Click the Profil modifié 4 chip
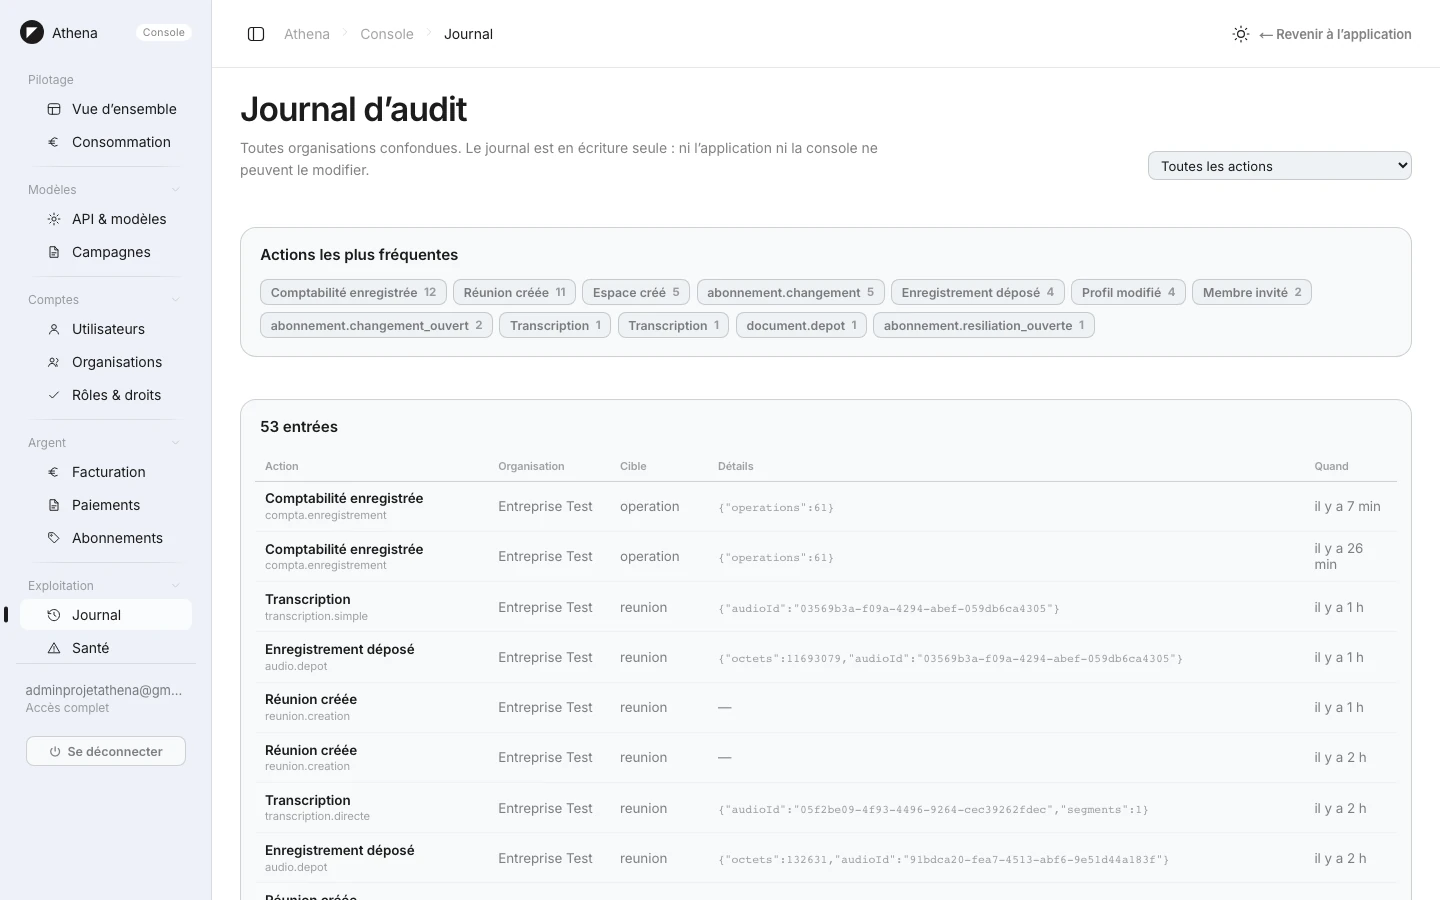 1128,292
